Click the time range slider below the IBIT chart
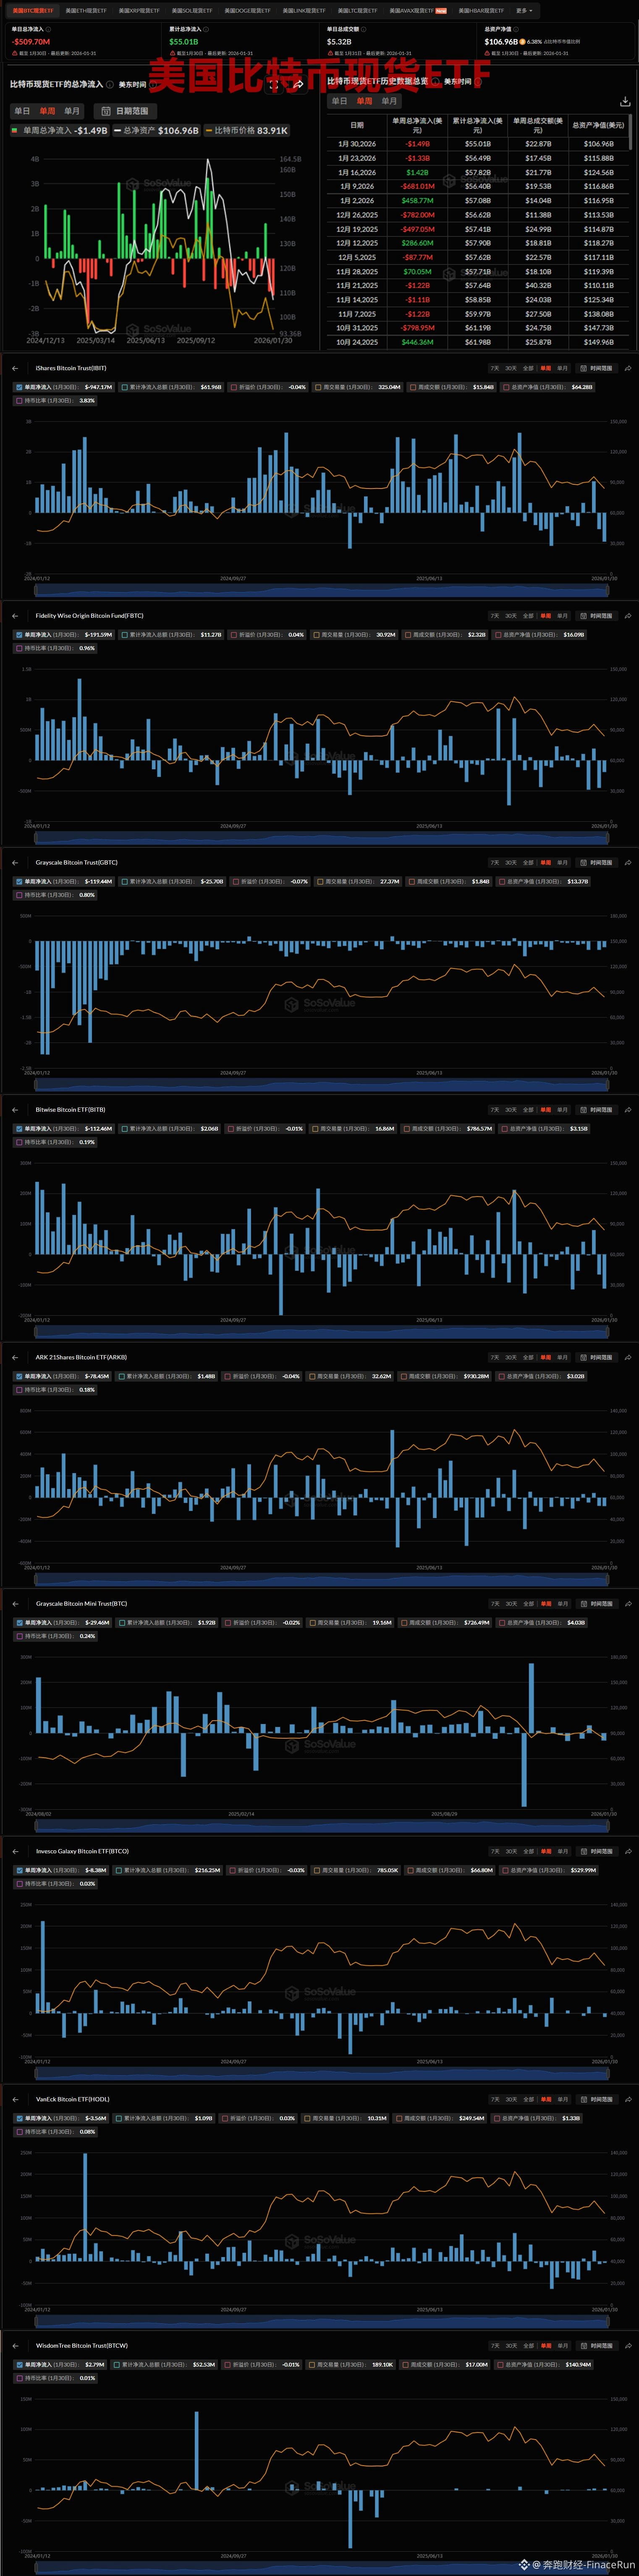The height and width of the screenshot is (2576, 639). (320, 591)
